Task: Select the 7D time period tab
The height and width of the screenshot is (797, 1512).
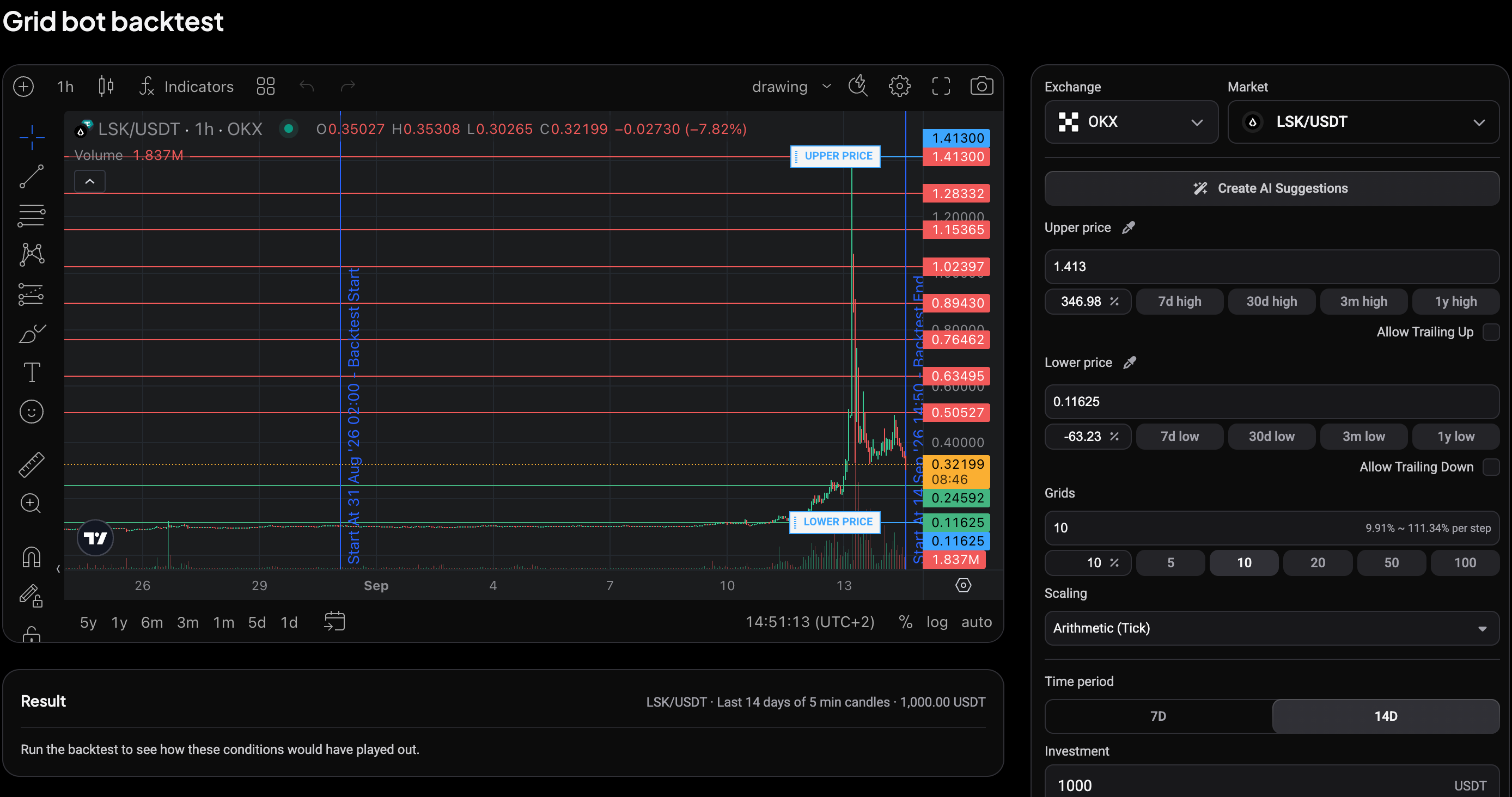Action: (1158, 716)
